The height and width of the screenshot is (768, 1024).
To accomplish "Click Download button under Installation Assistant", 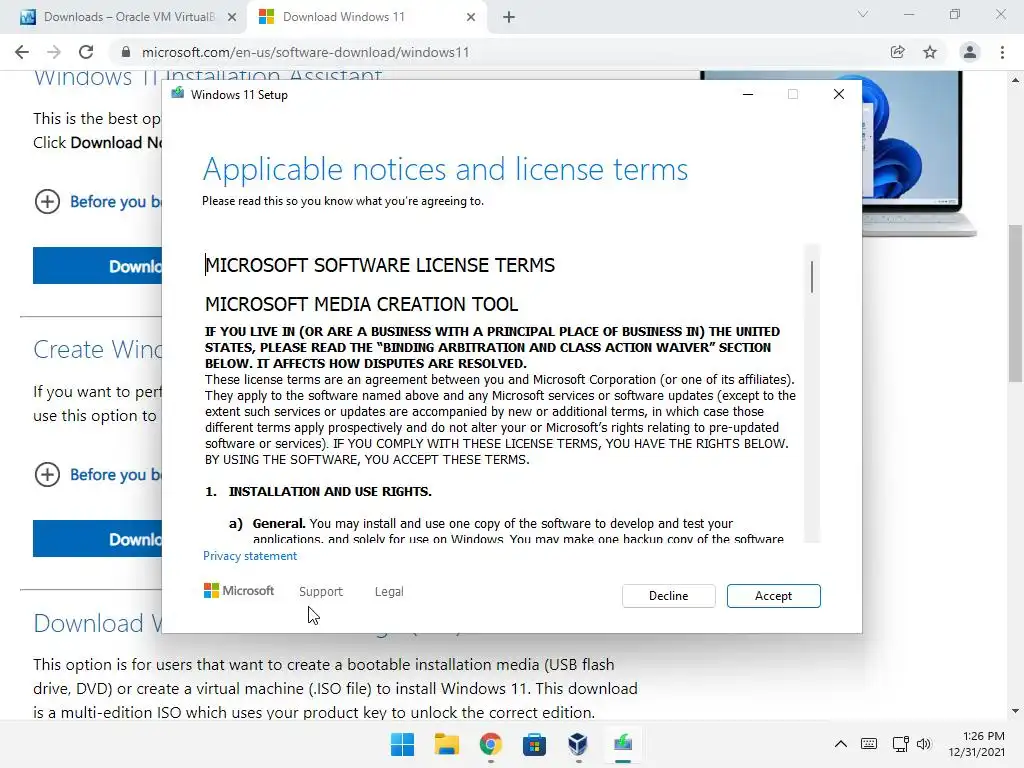I will click(x=97, y=266).
